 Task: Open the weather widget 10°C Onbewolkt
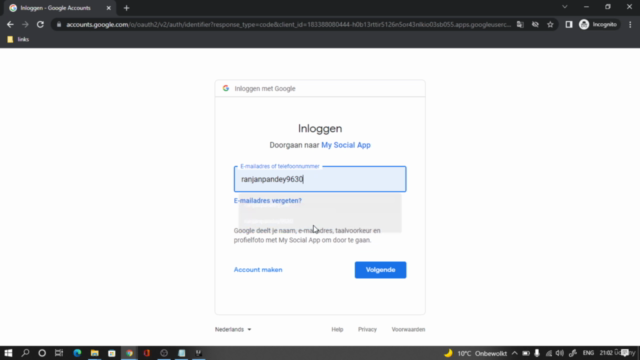(476, 353)
